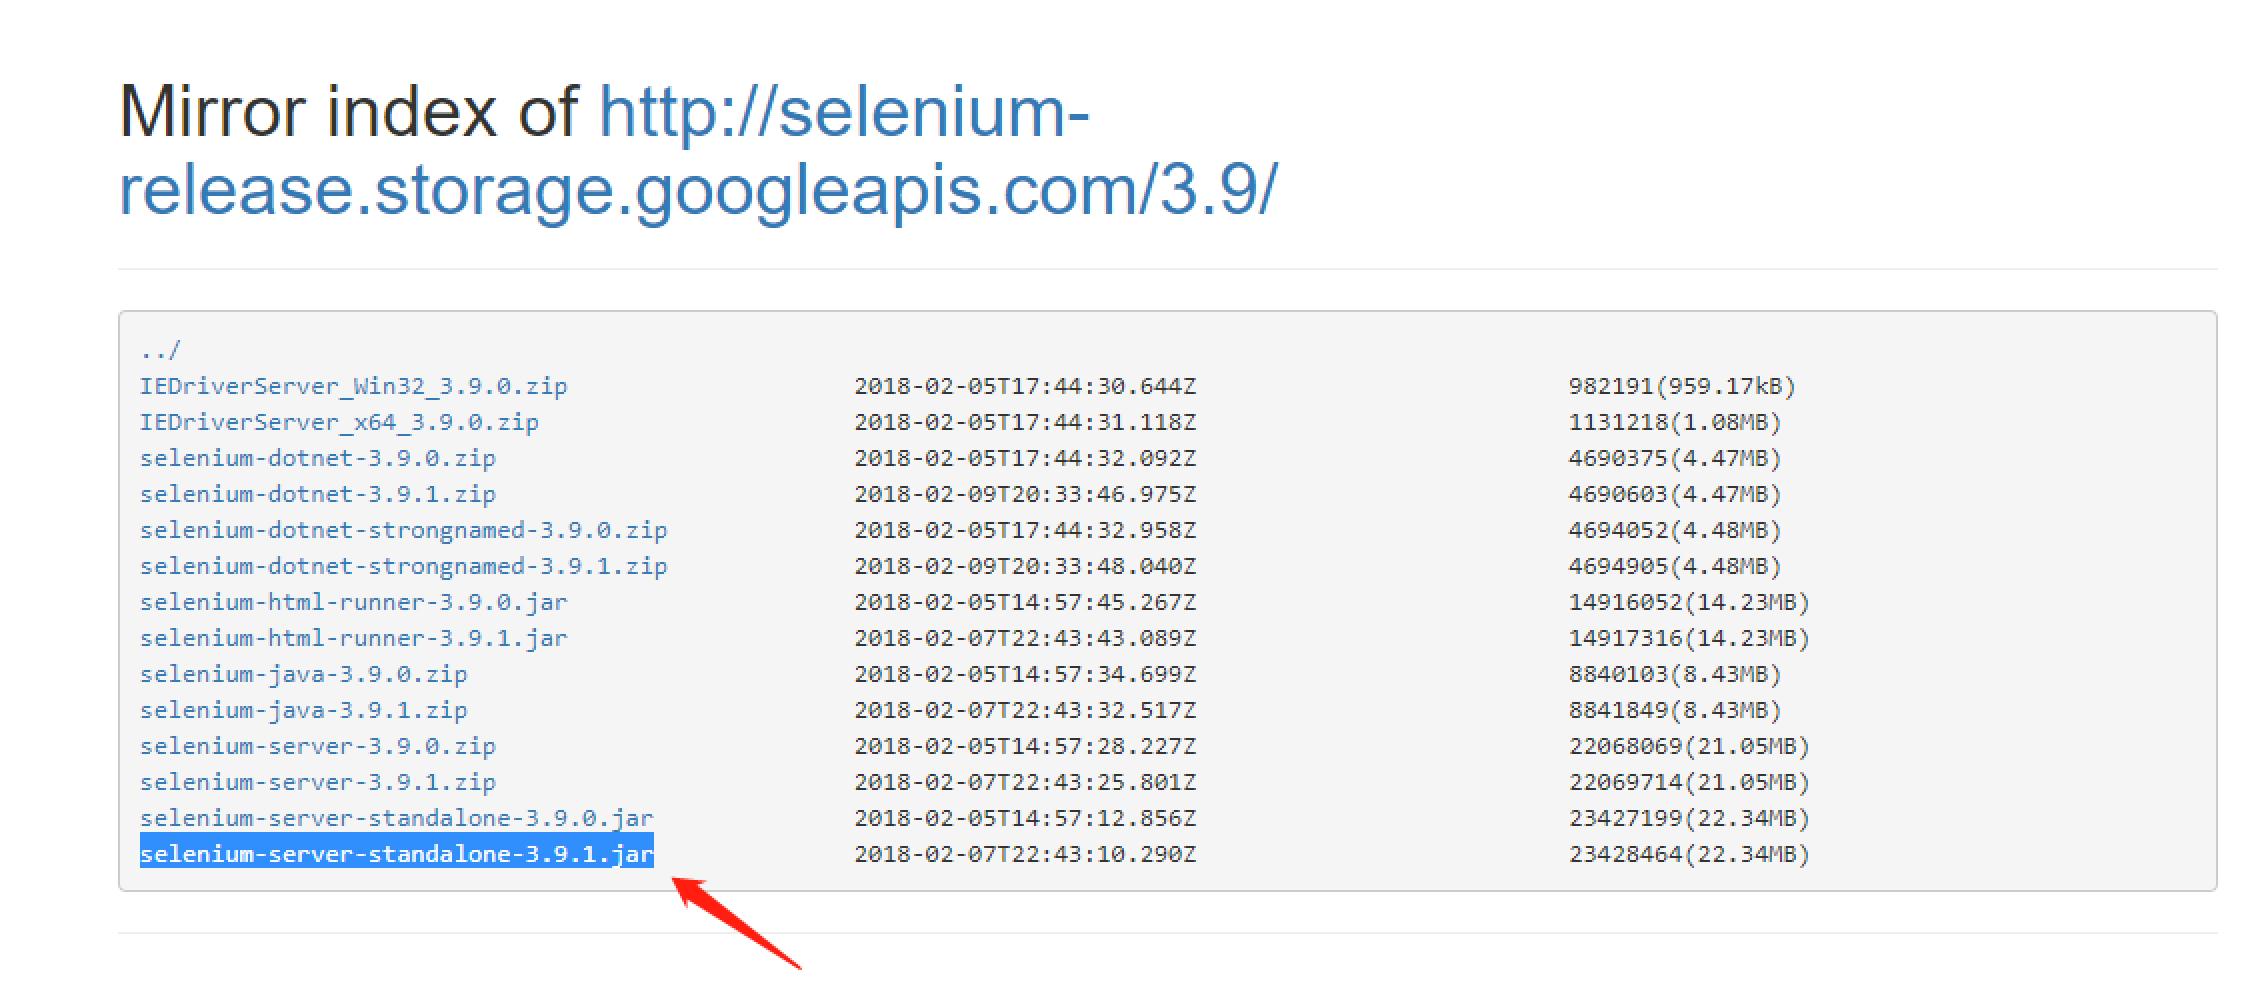2252x1004 pixels.
Task: Open selenium-dotnet-3.9.1.zip link
Action: click(318, 494)
